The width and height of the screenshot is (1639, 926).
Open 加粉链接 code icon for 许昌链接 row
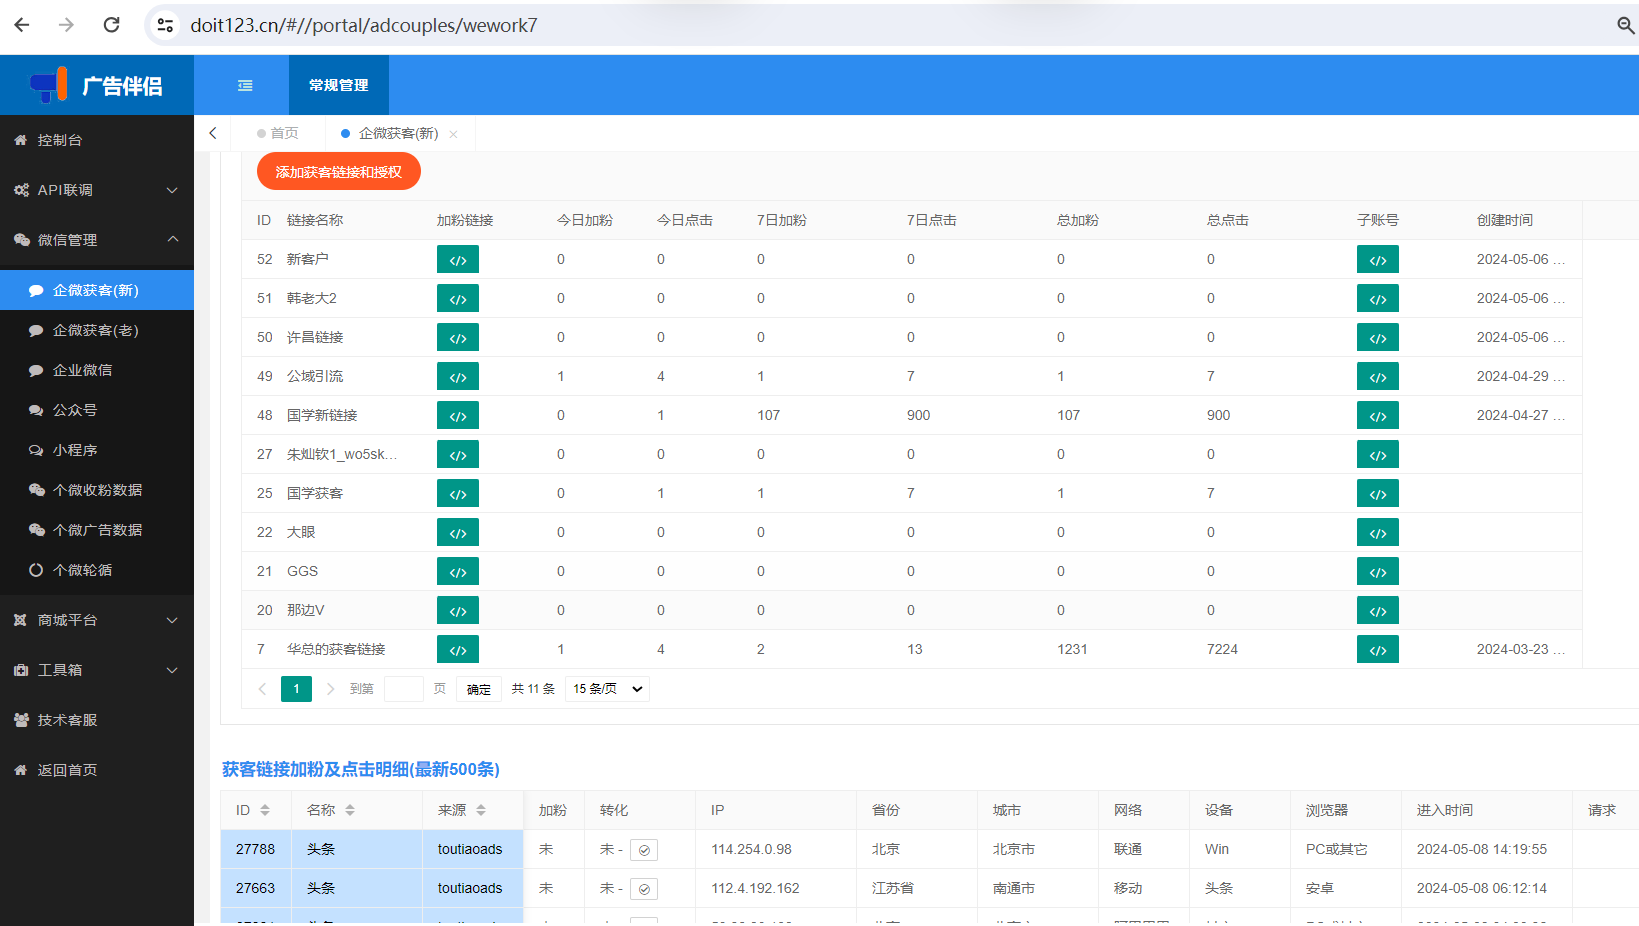click(x=458, y=337)
